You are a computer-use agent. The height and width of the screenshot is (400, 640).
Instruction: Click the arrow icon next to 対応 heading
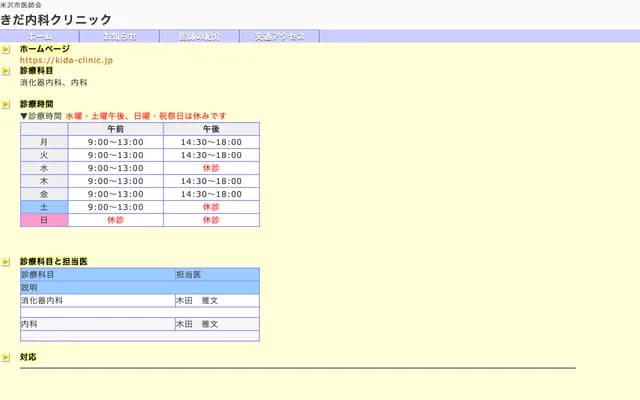6,357
